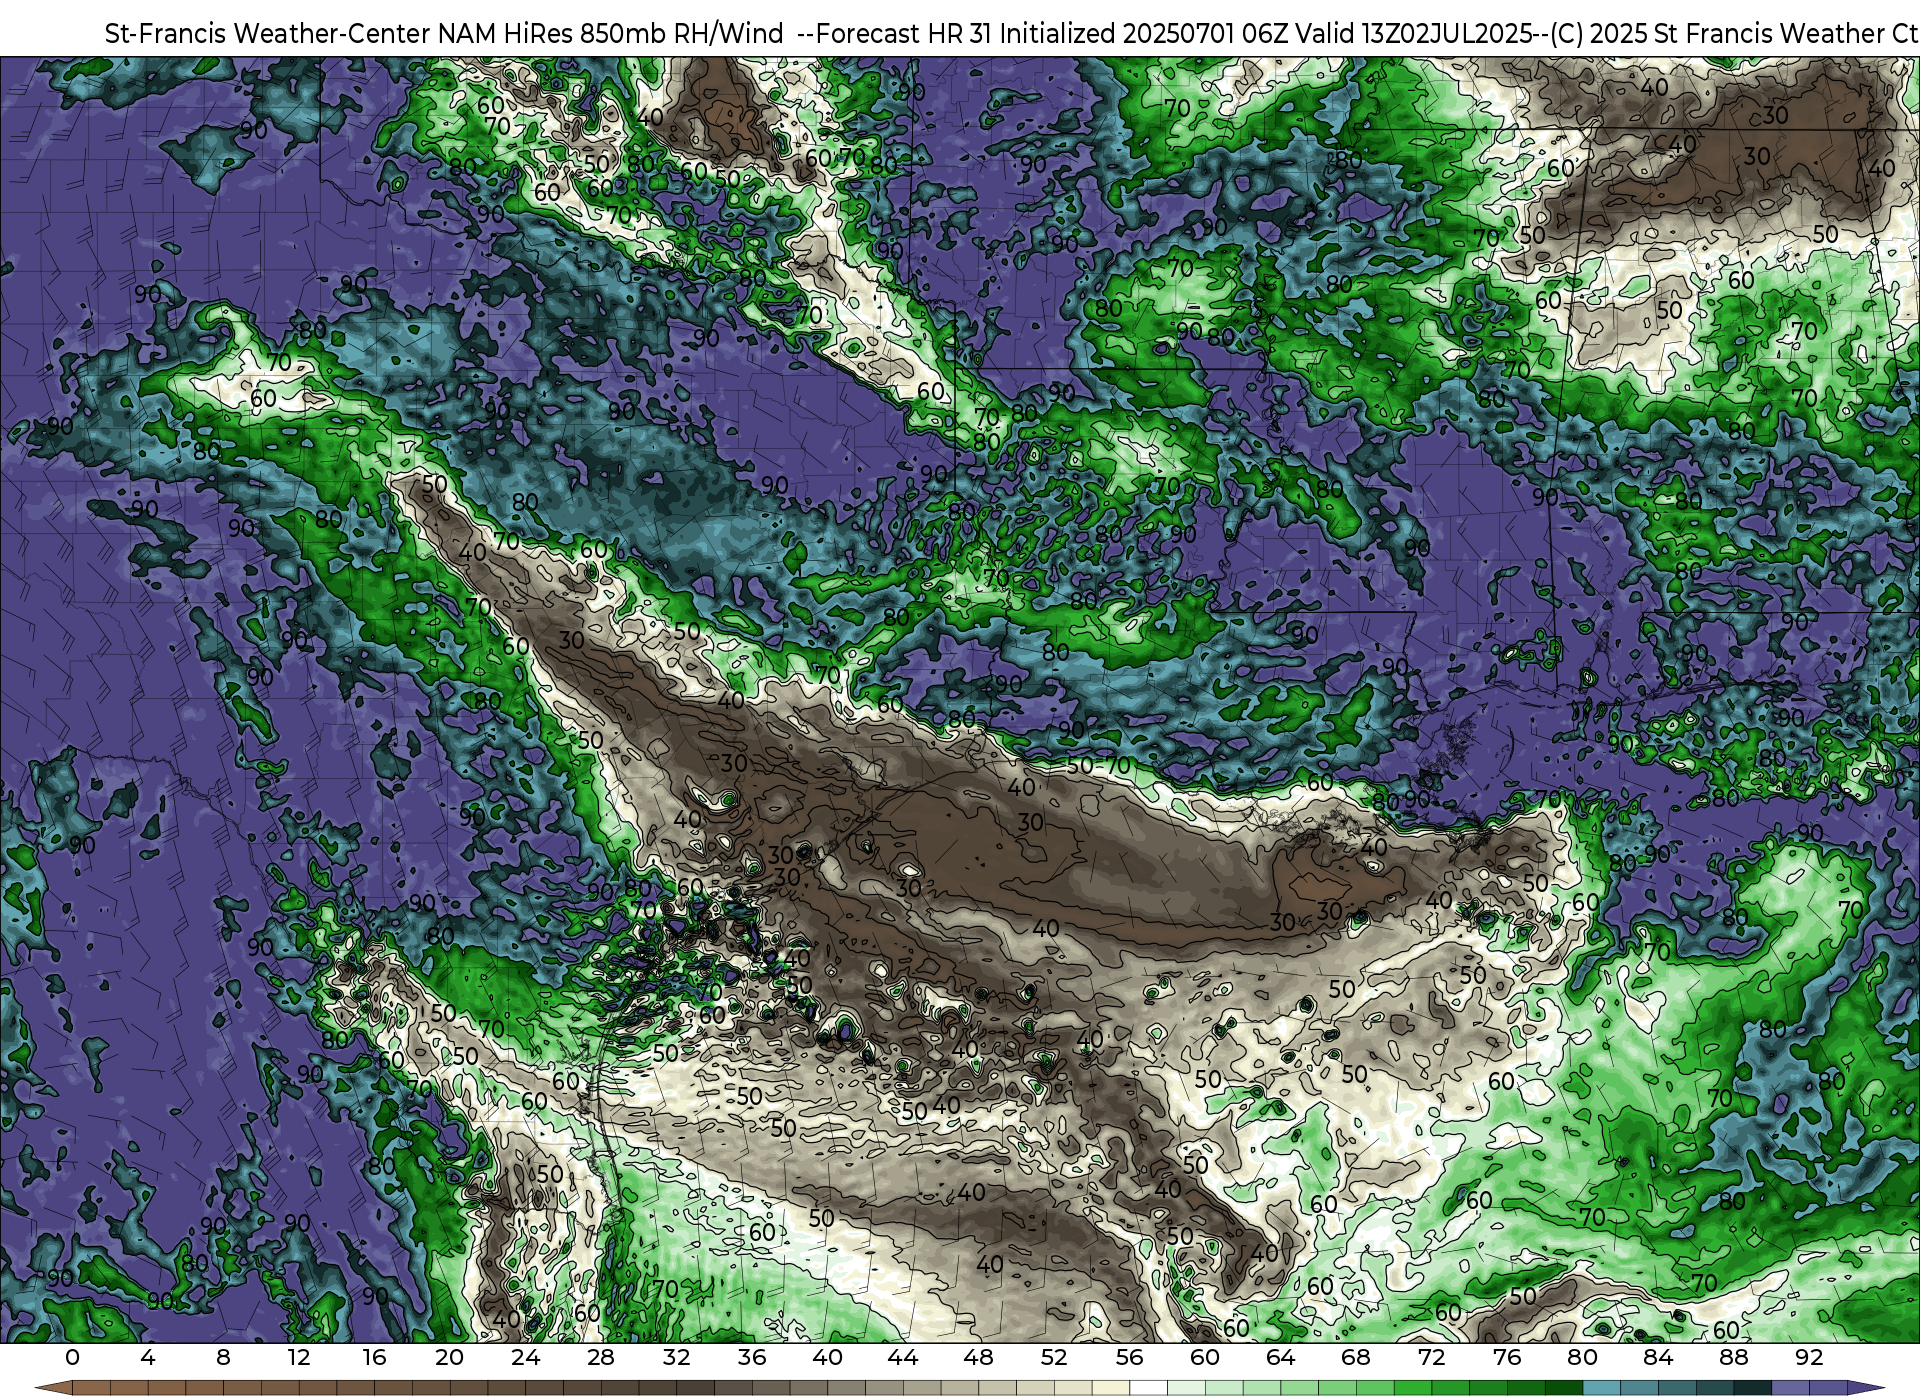This screenshot has width=1920, height=1400.
Task: Click the colorbar tick label 88
Action: [1733, 1358]
